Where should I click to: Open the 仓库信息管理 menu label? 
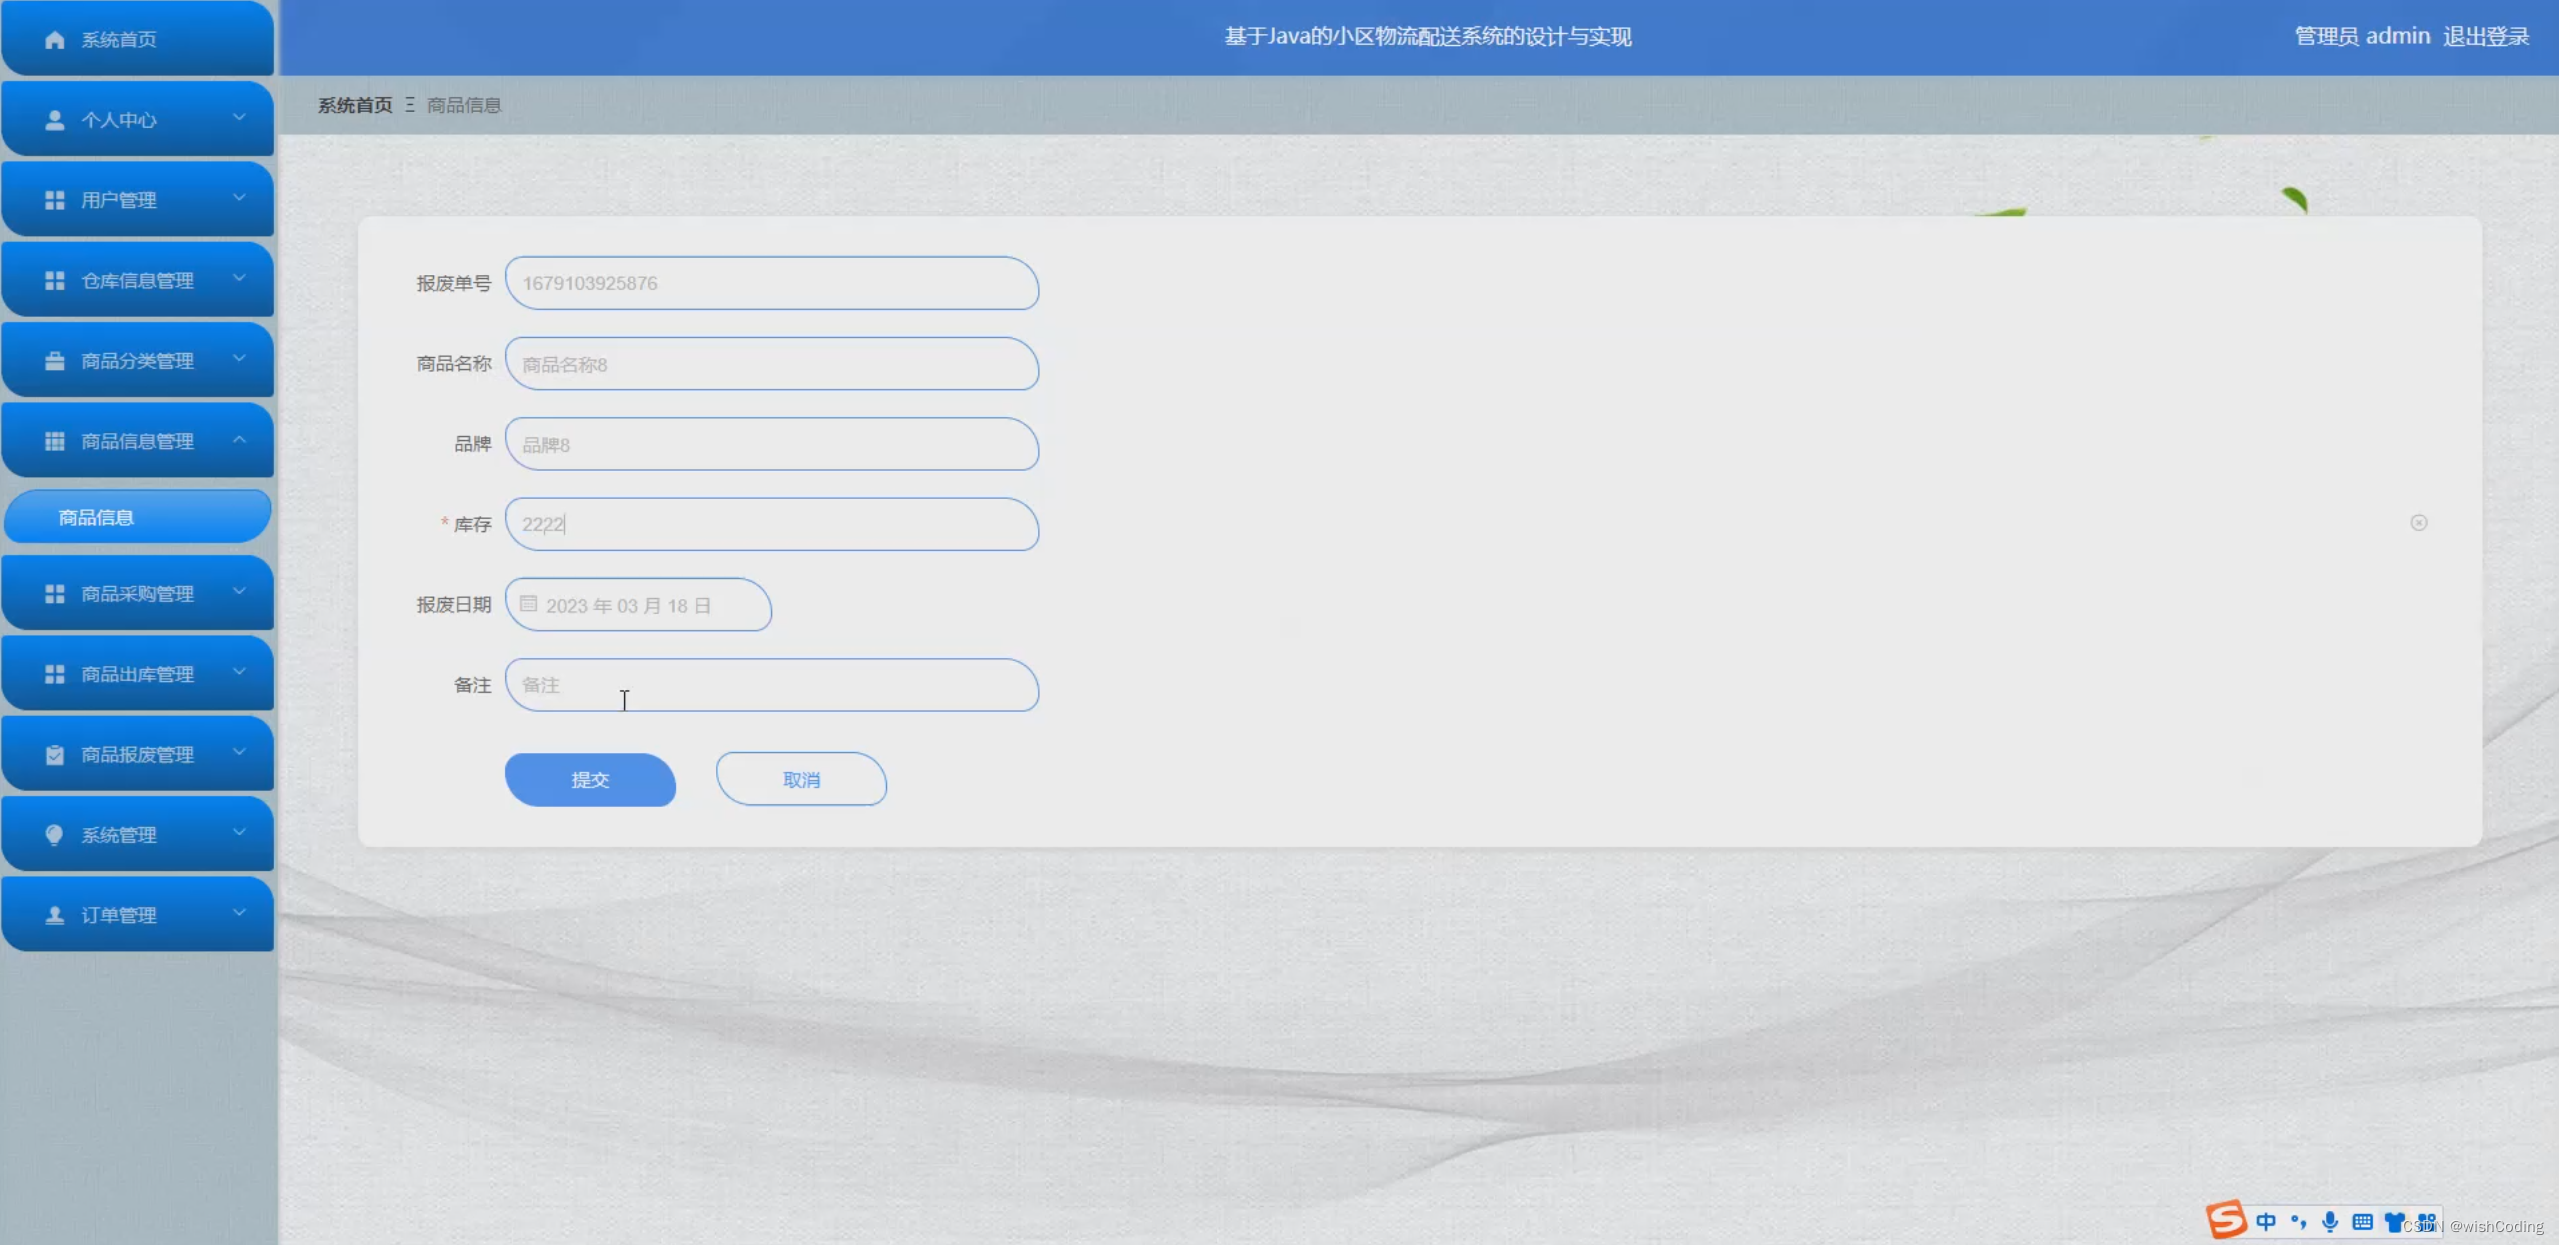138,281
